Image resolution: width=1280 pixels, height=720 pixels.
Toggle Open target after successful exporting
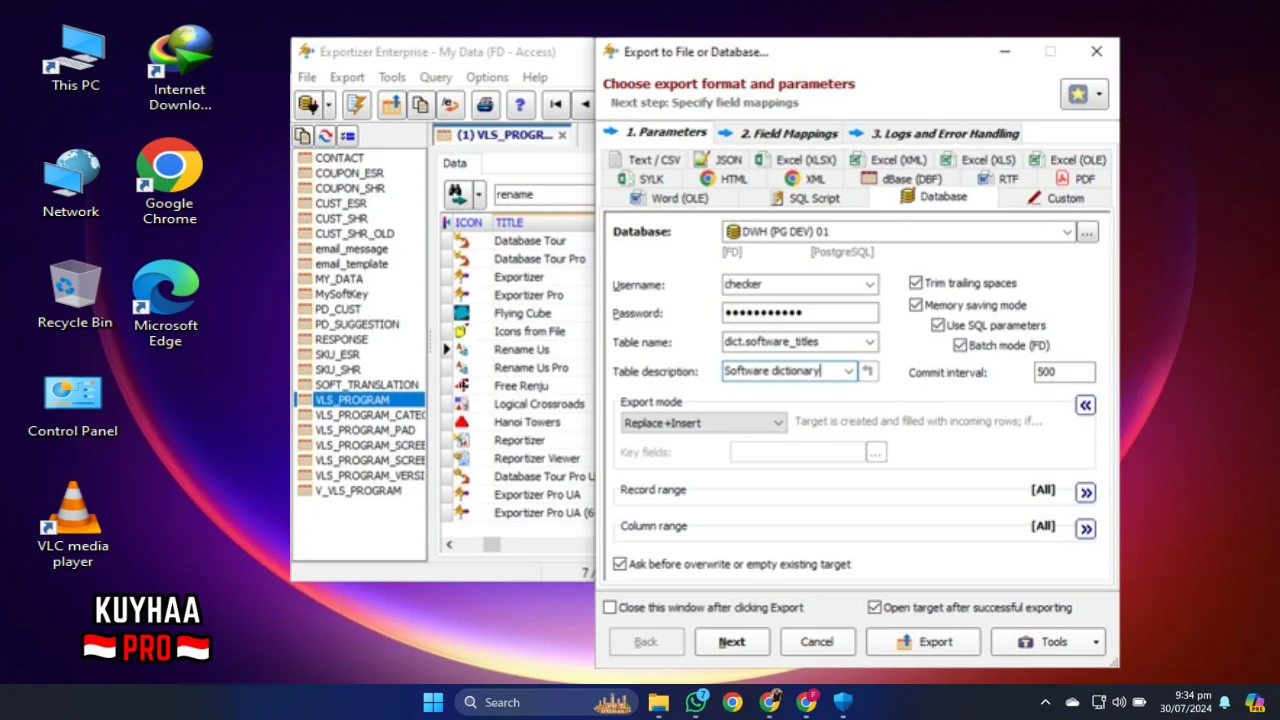coord(875,607)
